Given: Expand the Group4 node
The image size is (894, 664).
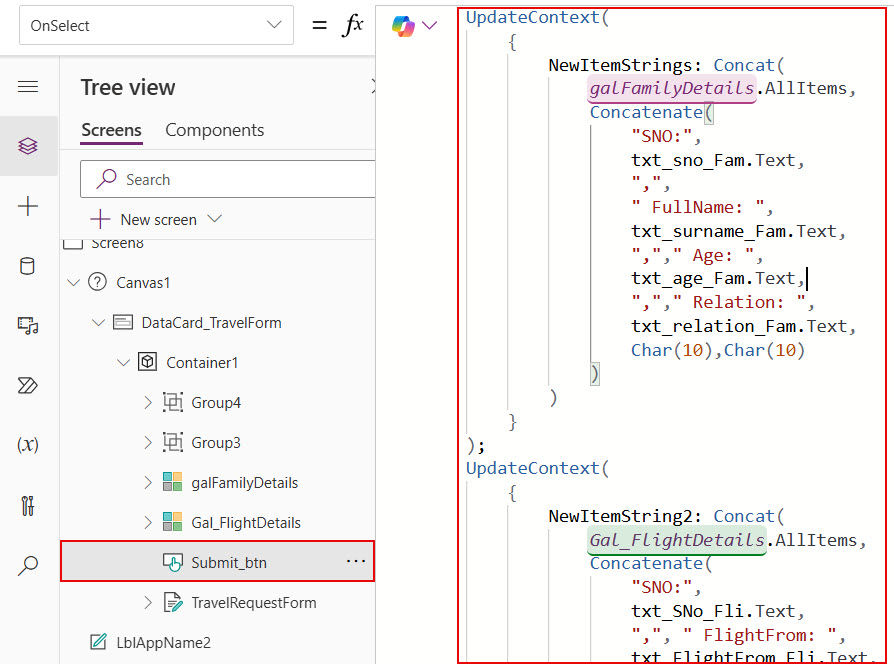Looking at the screenshot, I should [x=148, y=402].
